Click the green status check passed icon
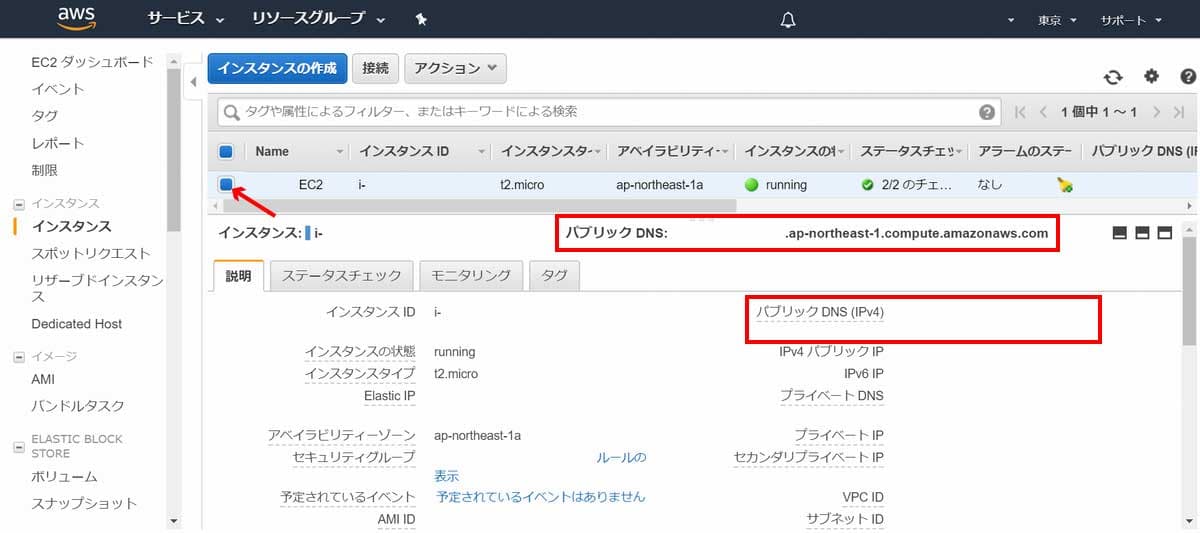This screenshot has width=1200, height=533. tap(868, 185)
